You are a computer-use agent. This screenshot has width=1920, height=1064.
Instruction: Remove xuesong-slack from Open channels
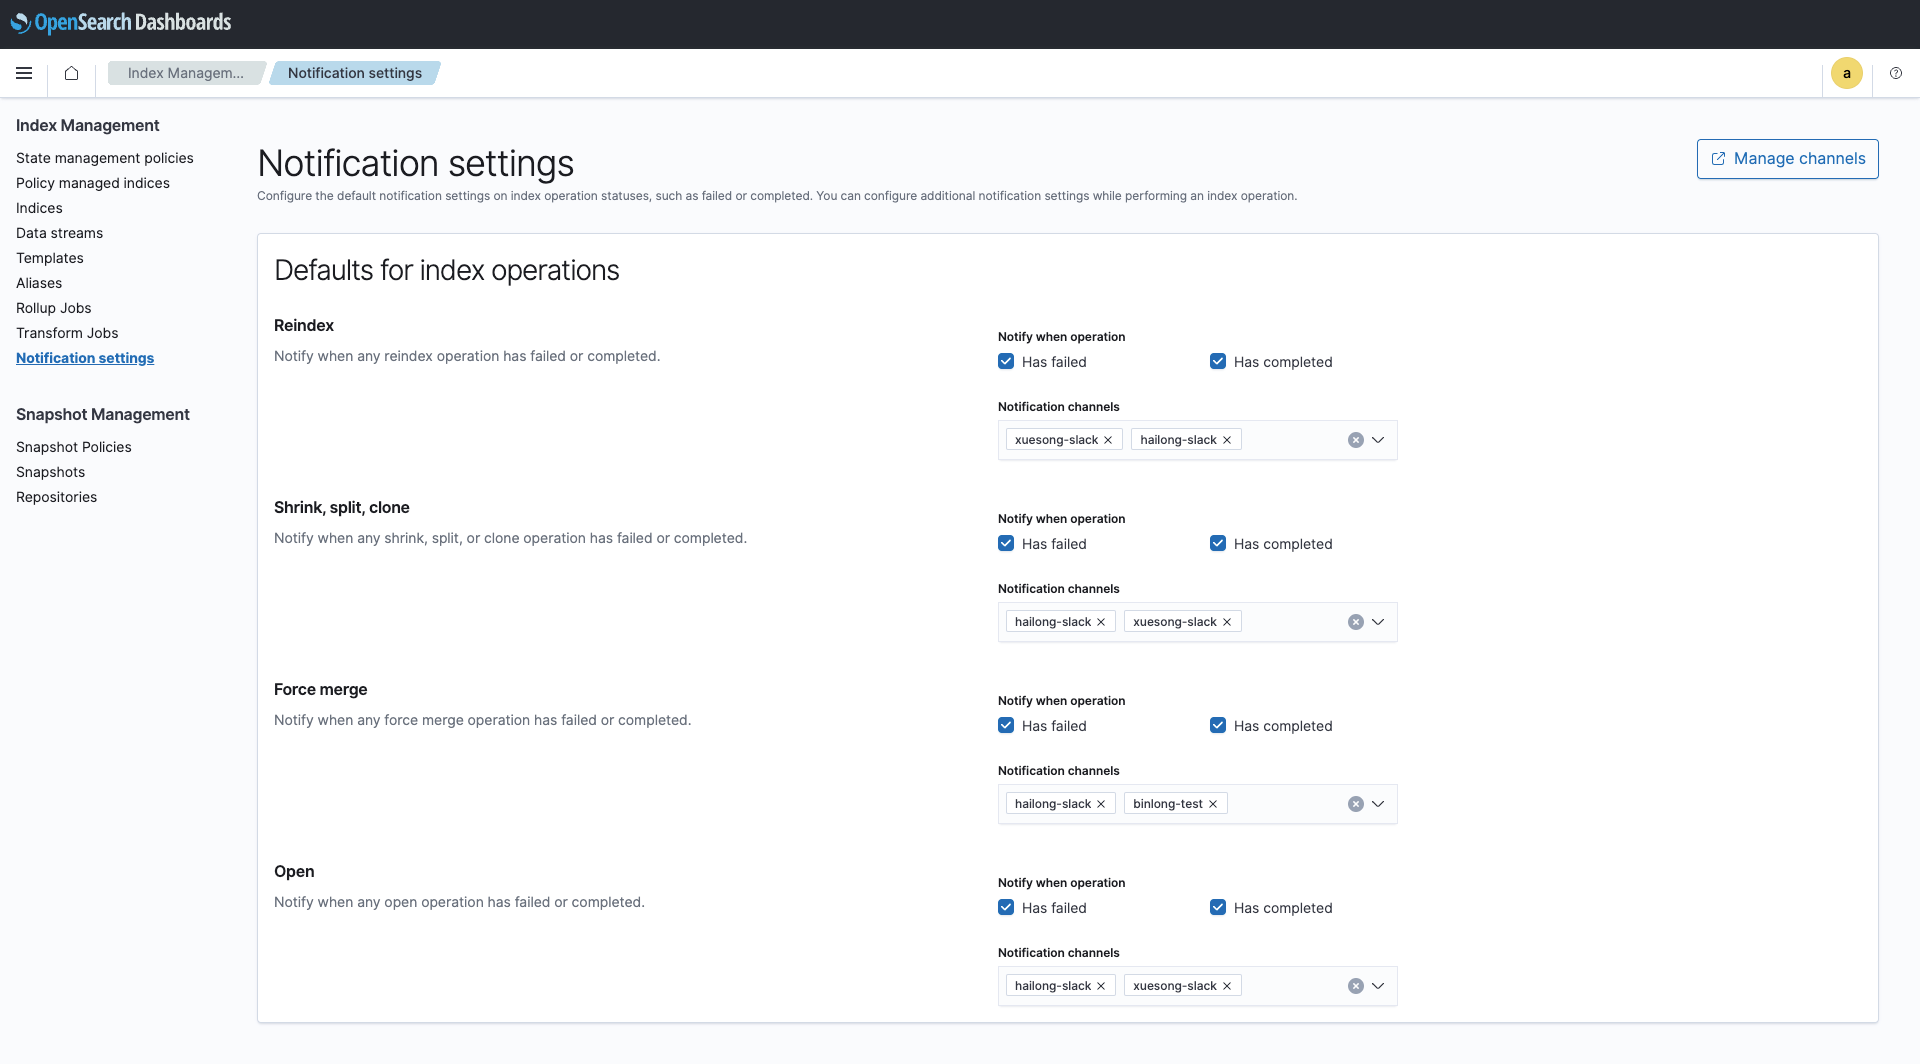click(1227, 986)
